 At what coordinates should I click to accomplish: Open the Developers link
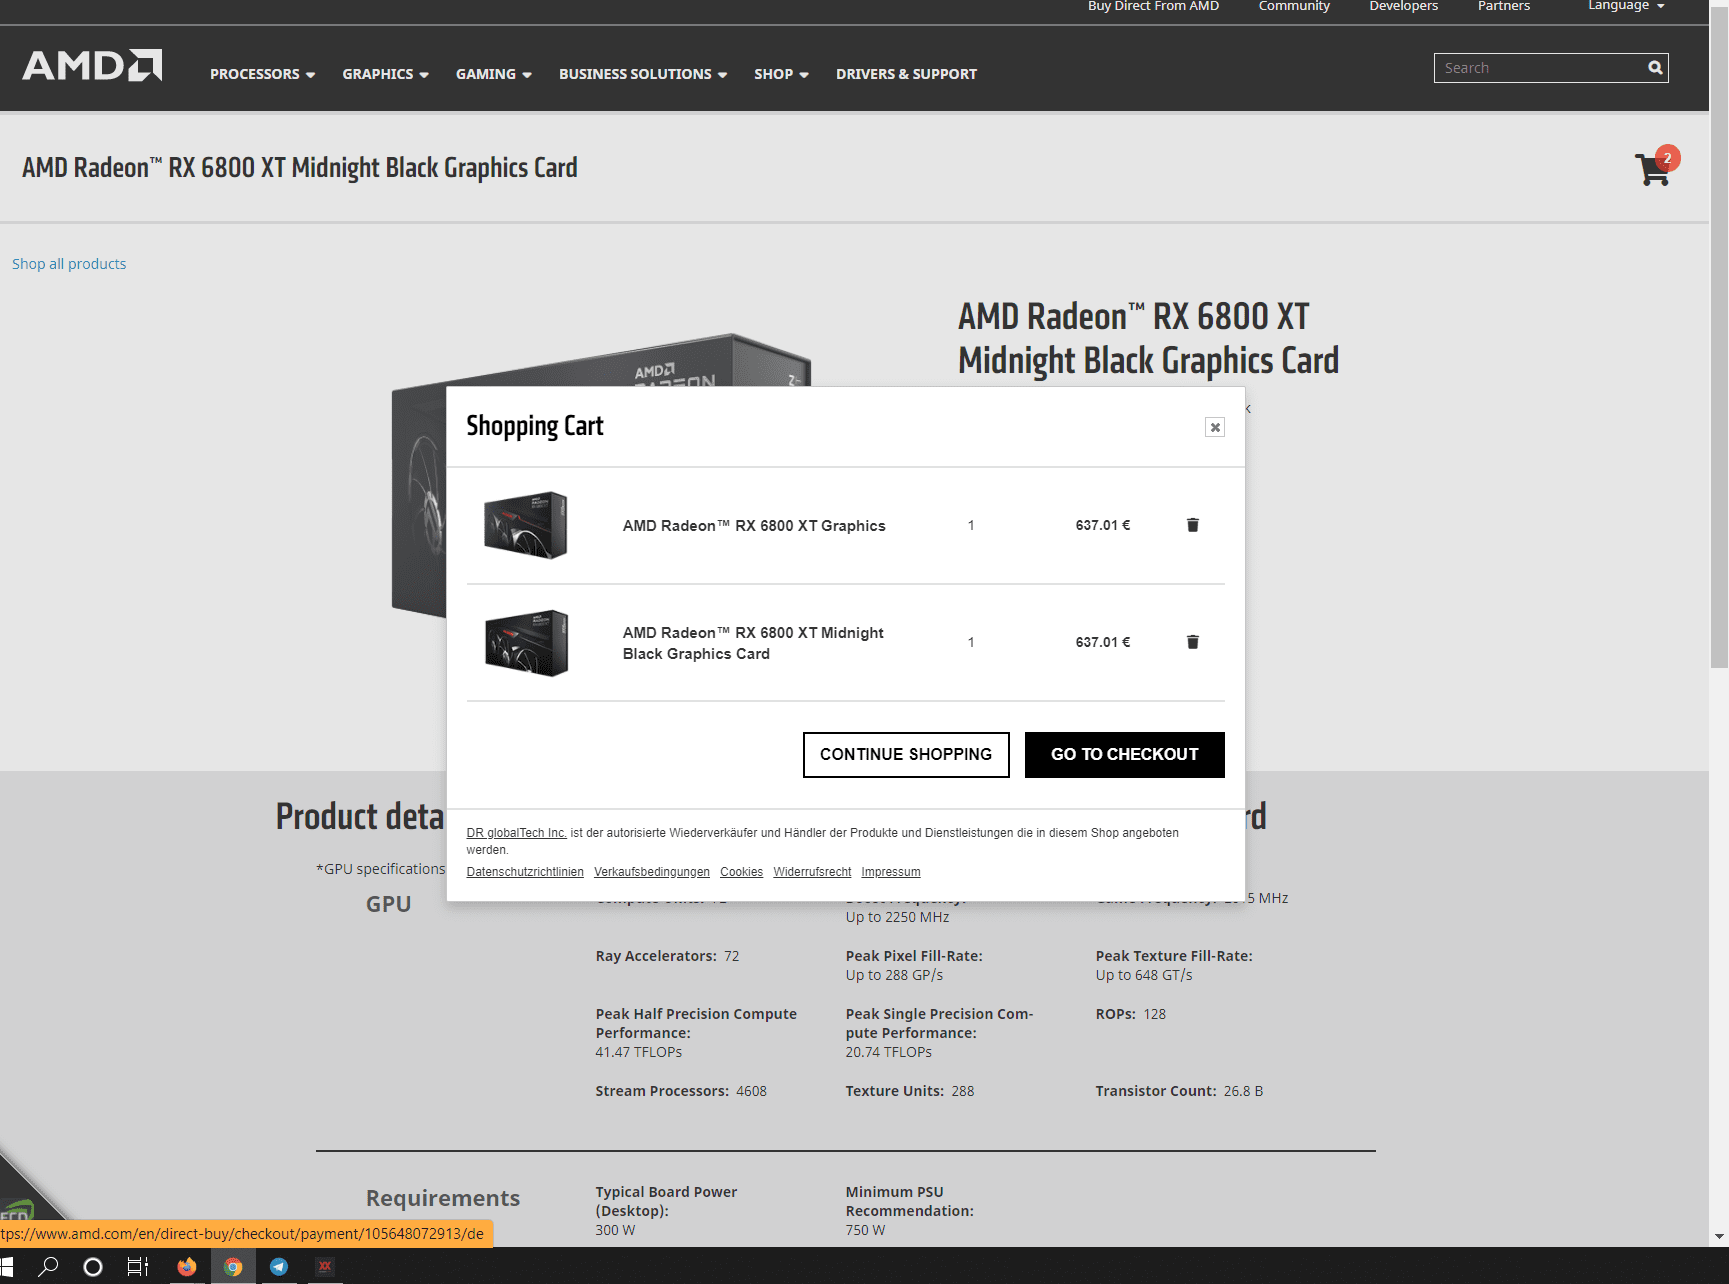(1403, 6)
